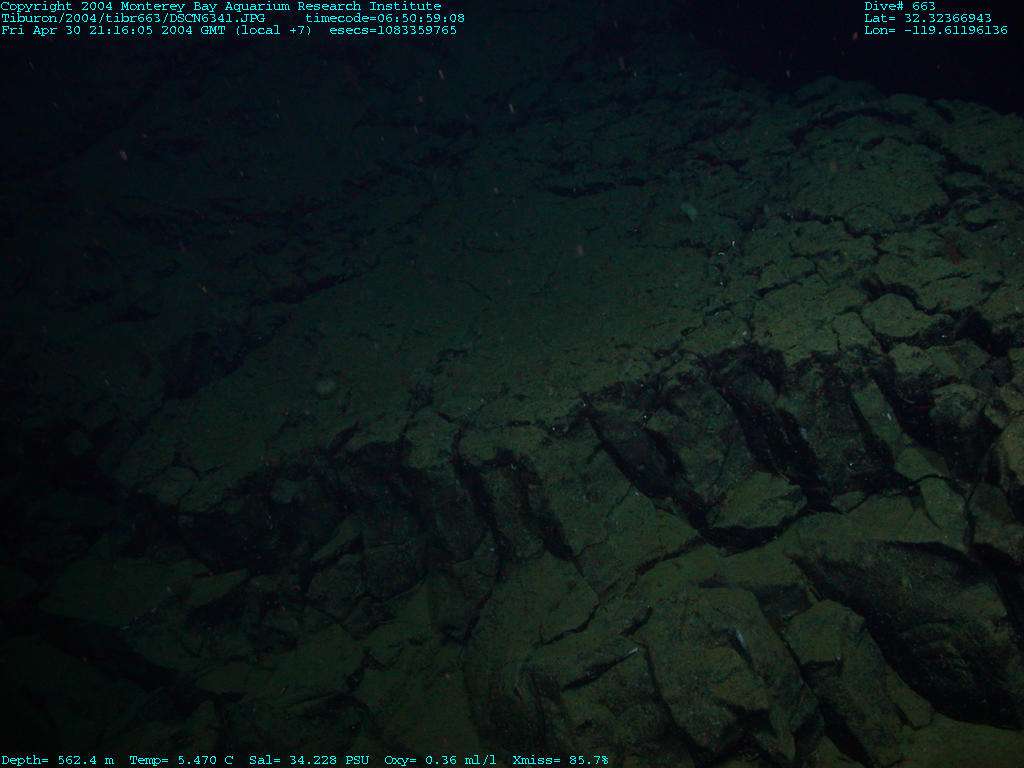Select the DSCN6341.JPG file path text

(133, 18)
